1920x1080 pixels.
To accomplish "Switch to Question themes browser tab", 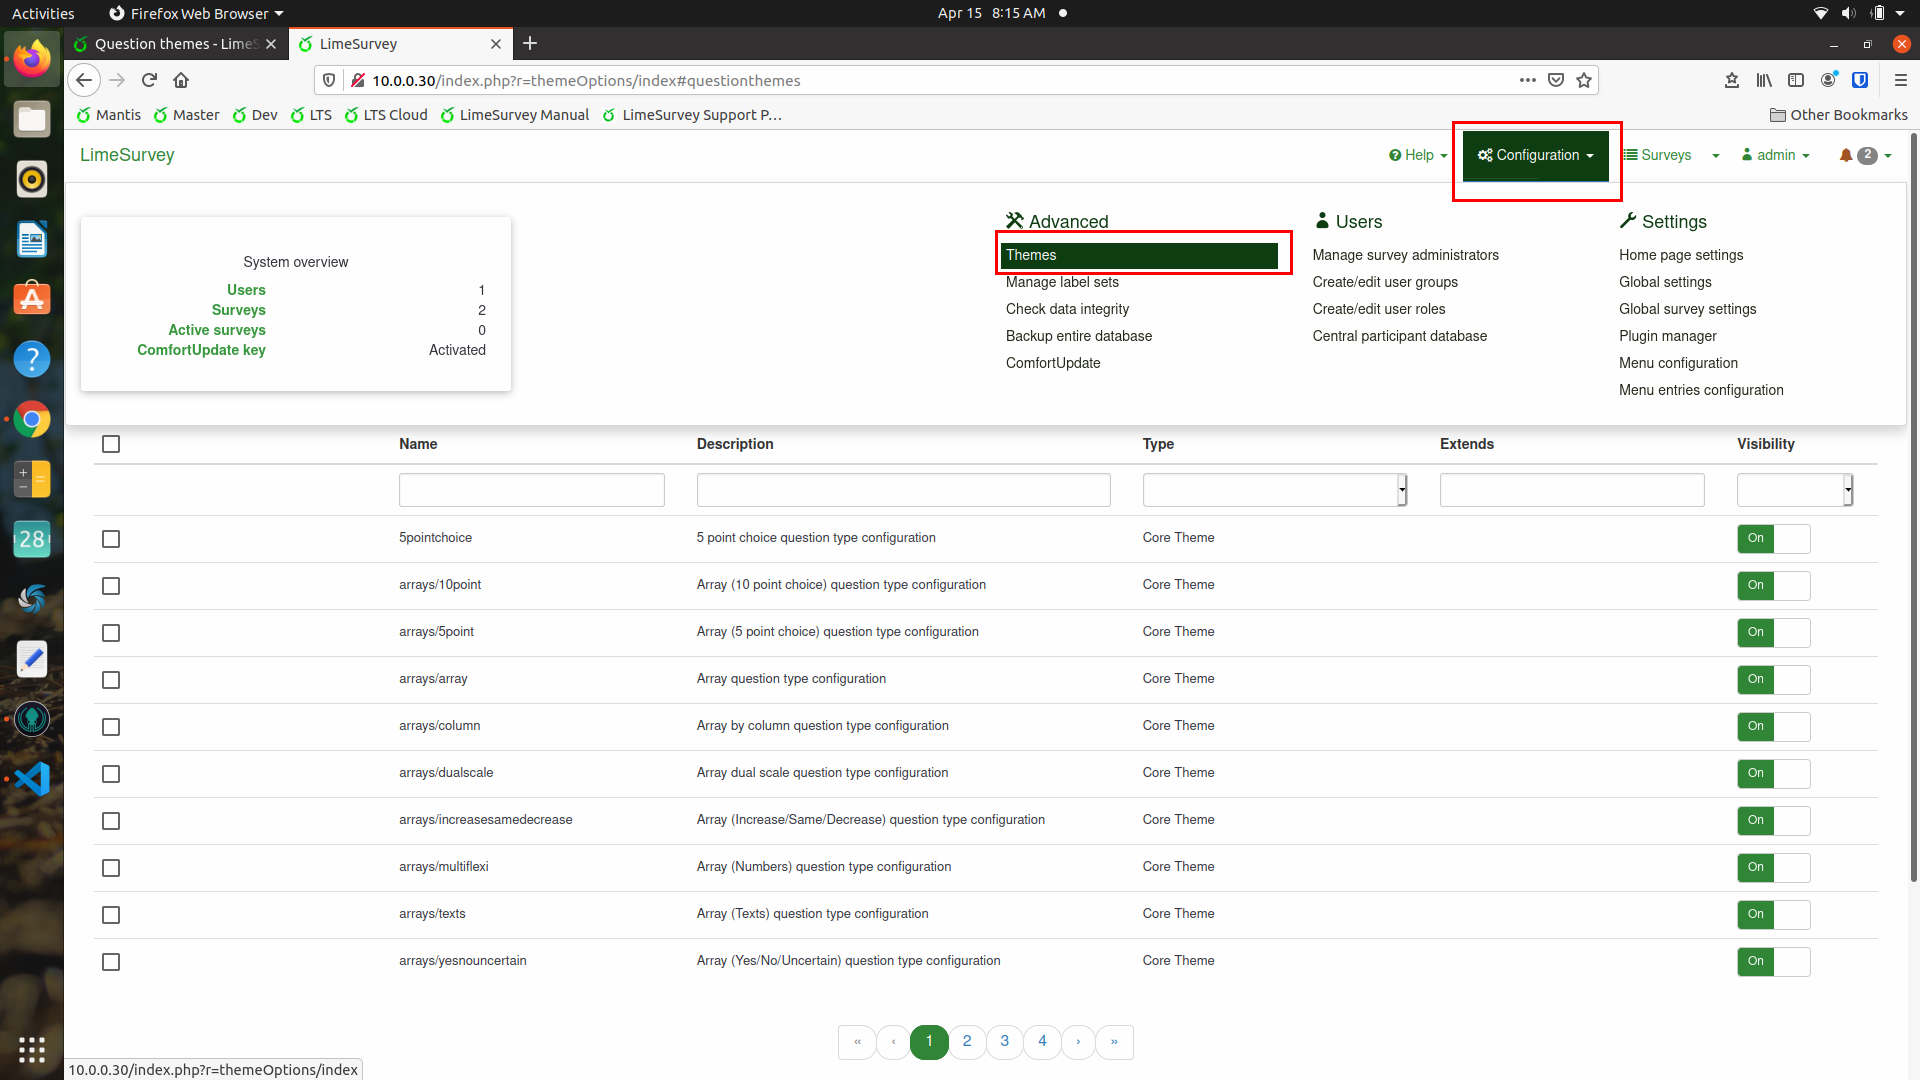I will 176,44.
